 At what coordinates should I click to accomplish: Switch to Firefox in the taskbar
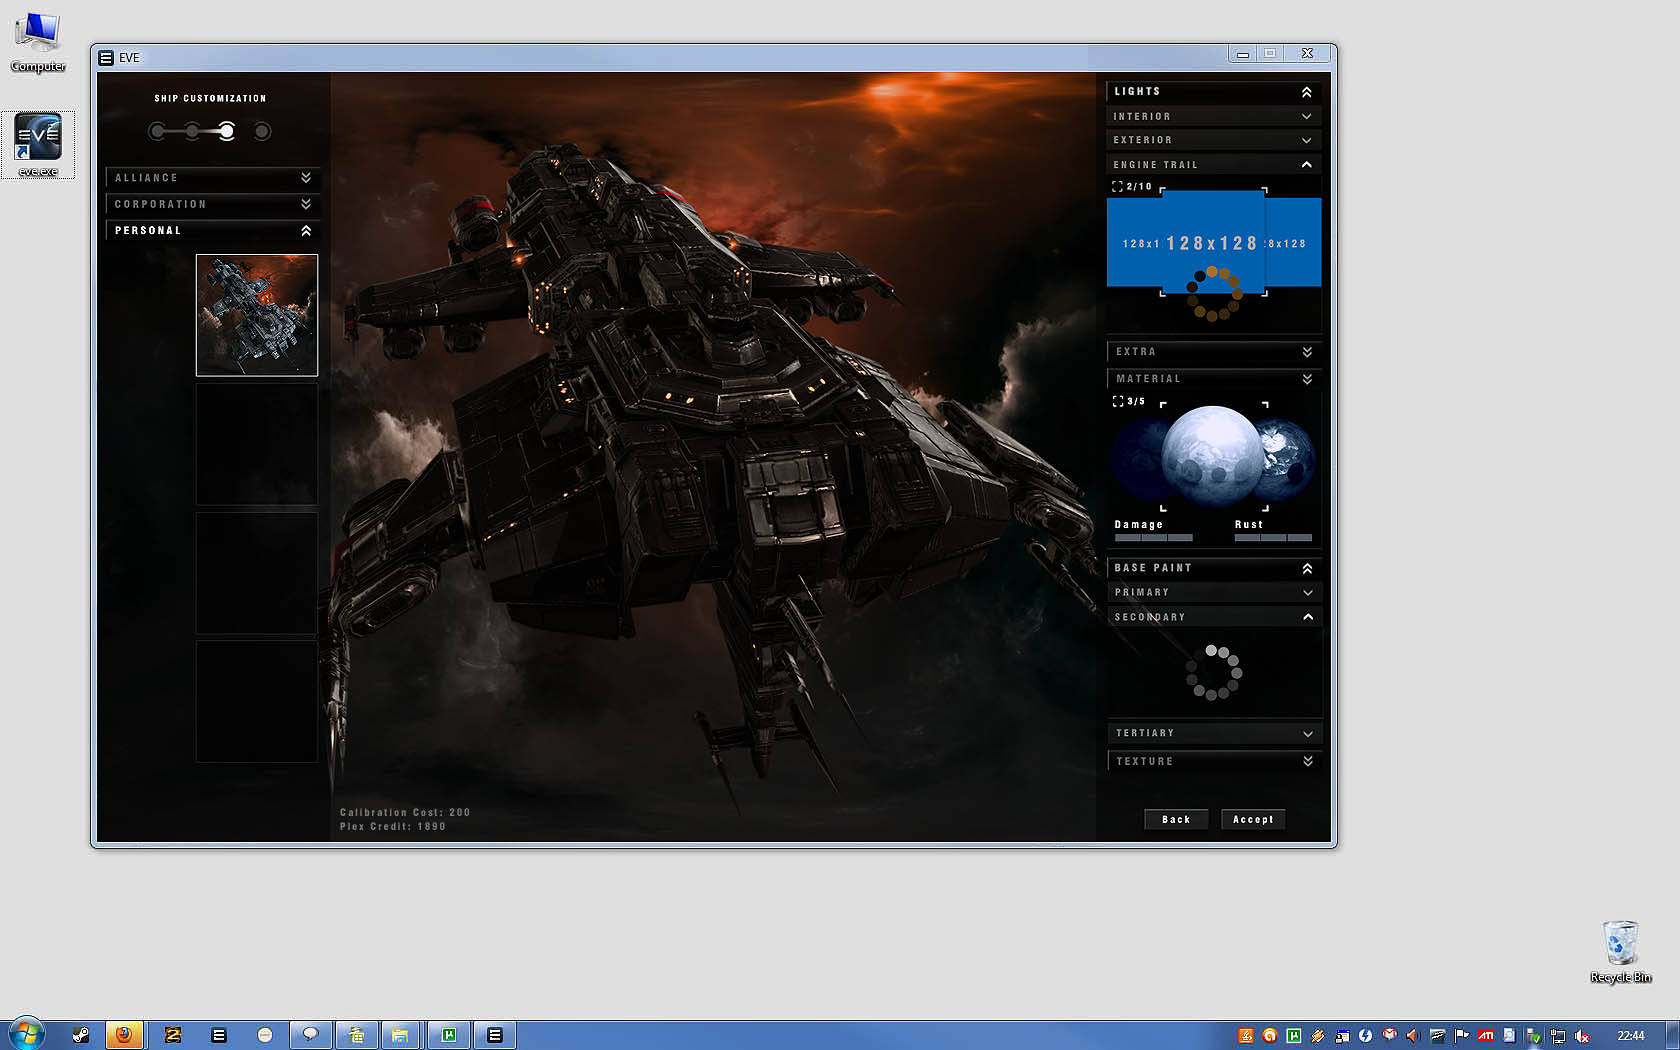[124, 1035]
